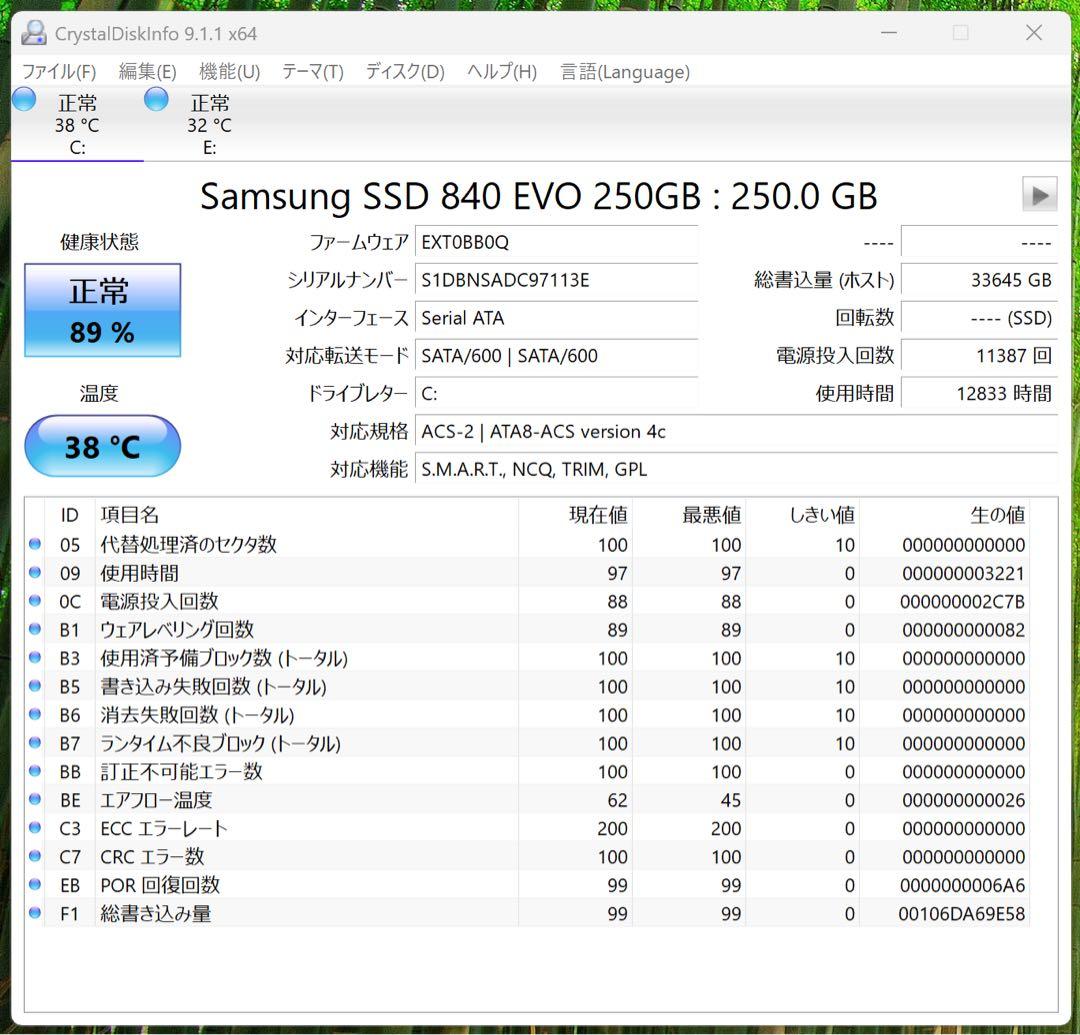Select the firmware field showing EXT0BB0Q

coord(556,242)
